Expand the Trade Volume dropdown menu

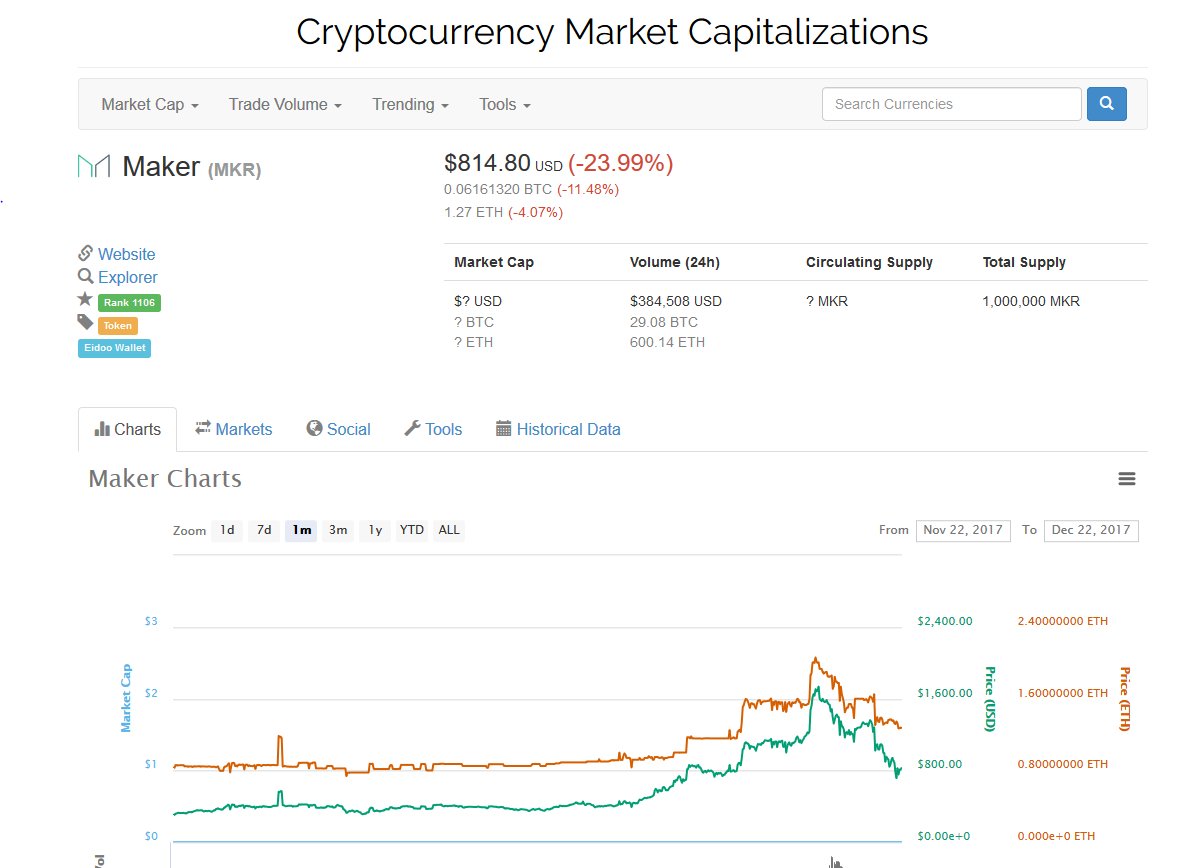285,104
